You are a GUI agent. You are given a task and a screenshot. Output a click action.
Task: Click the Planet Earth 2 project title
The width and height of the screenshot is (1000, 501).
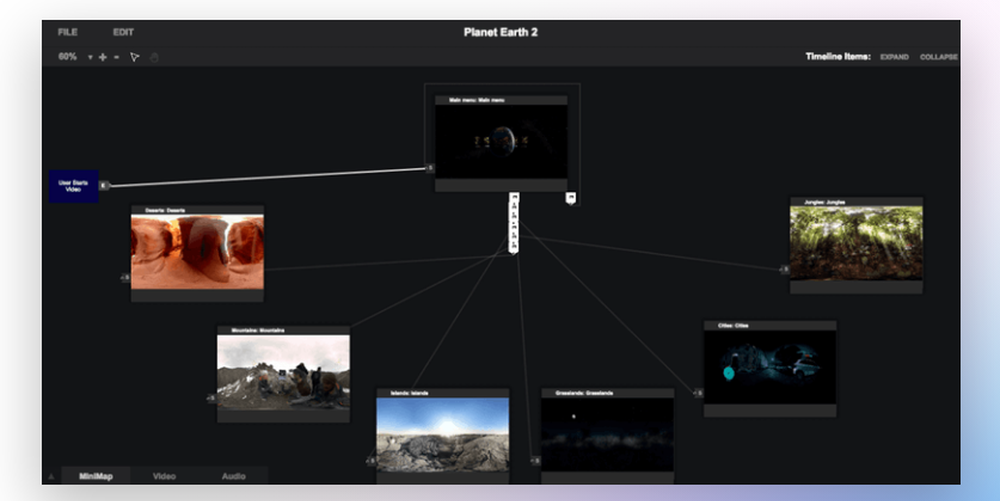pos(501,33)
